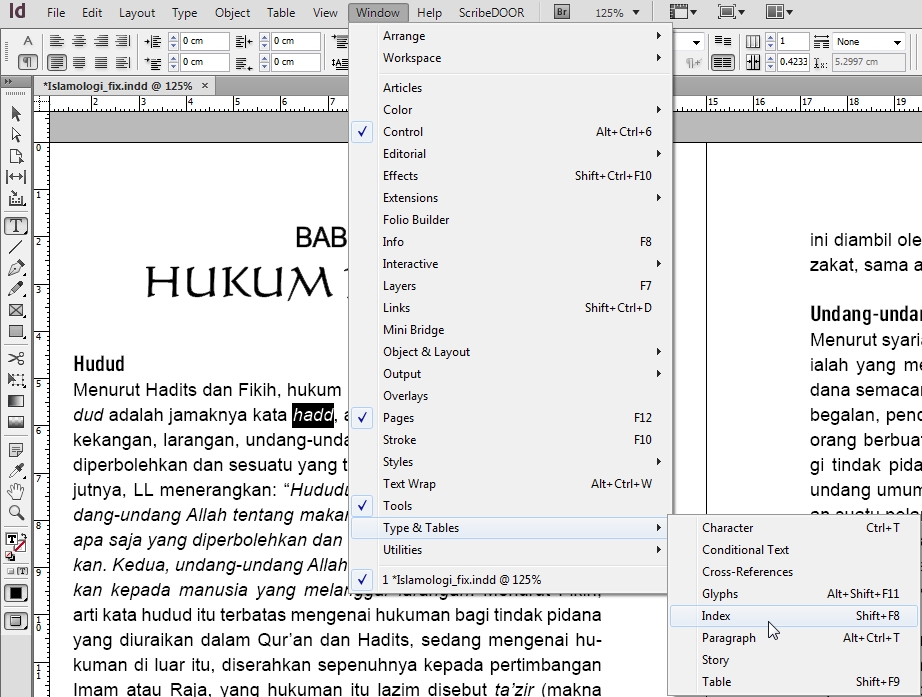
Task: Select the Gradient Swatch tool
Action: point(16,401)
